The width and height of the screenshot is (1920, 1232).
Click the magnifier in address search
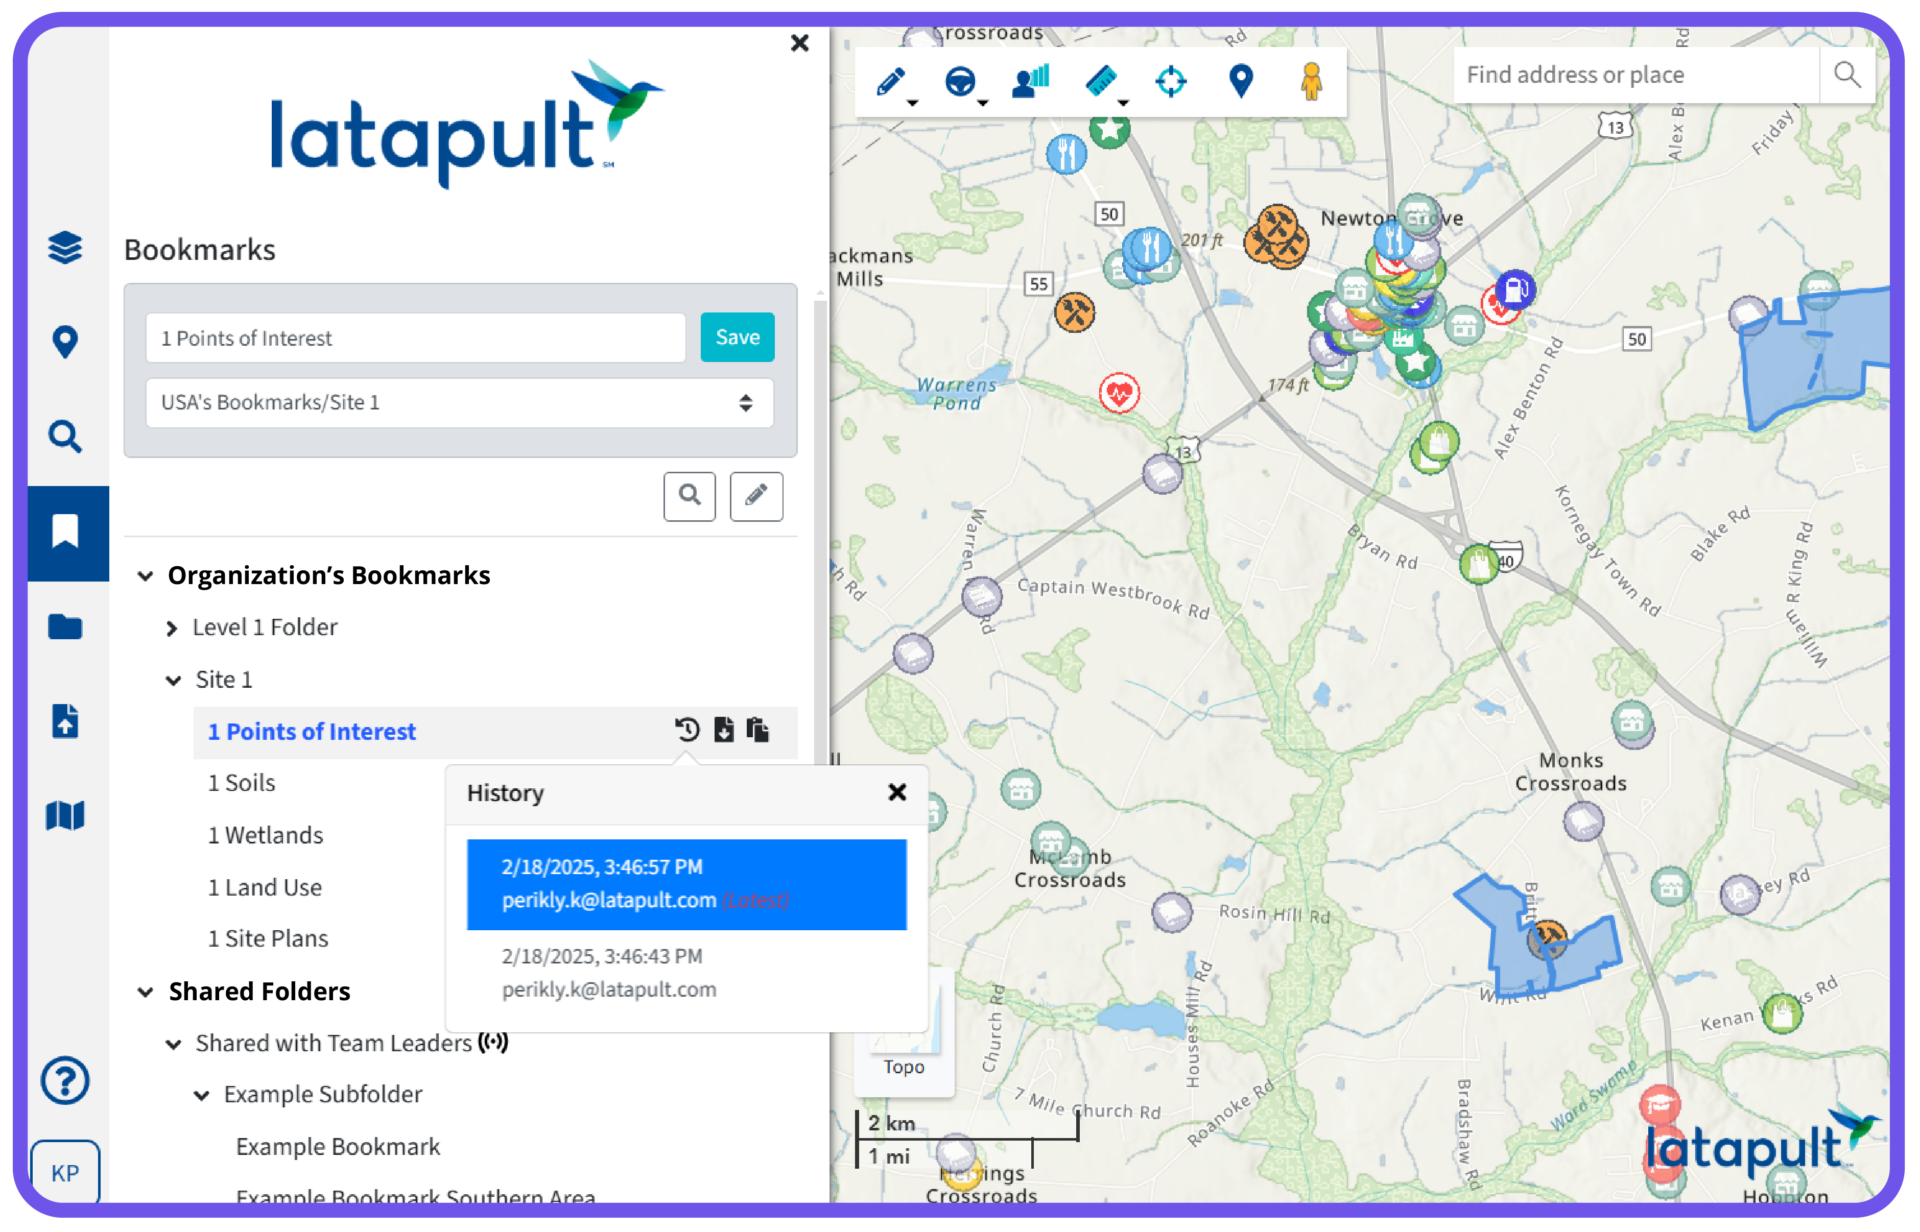click(1847, 75)
